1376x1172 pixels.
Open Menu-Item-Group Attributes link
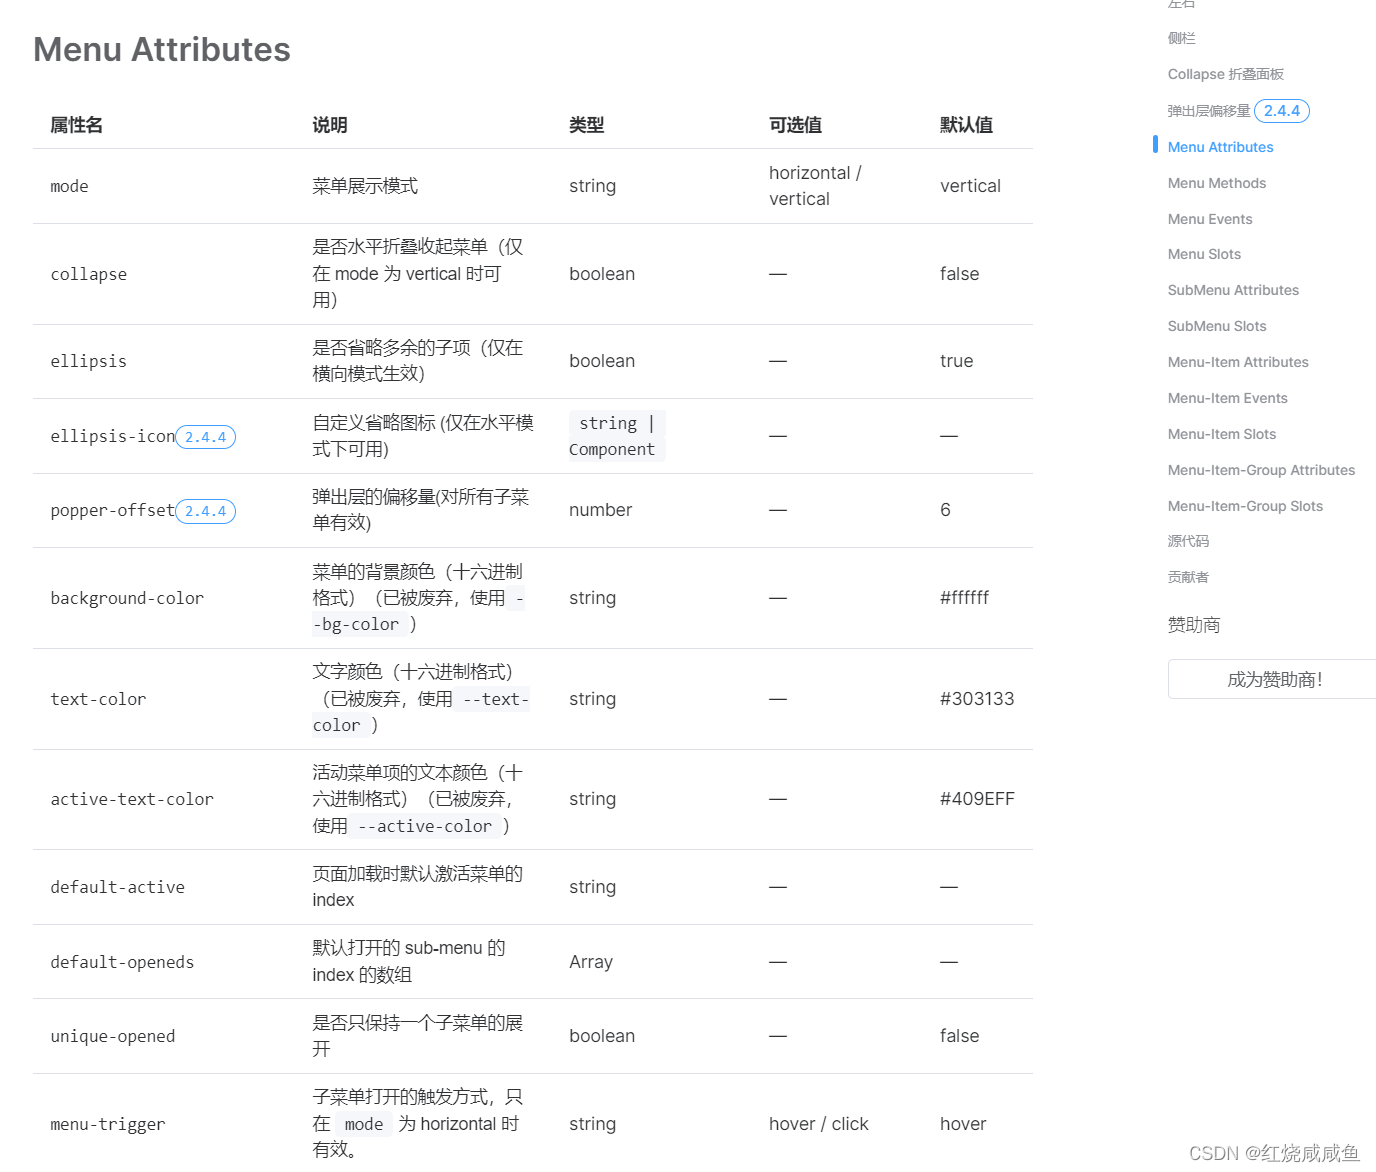point(1261,470)
